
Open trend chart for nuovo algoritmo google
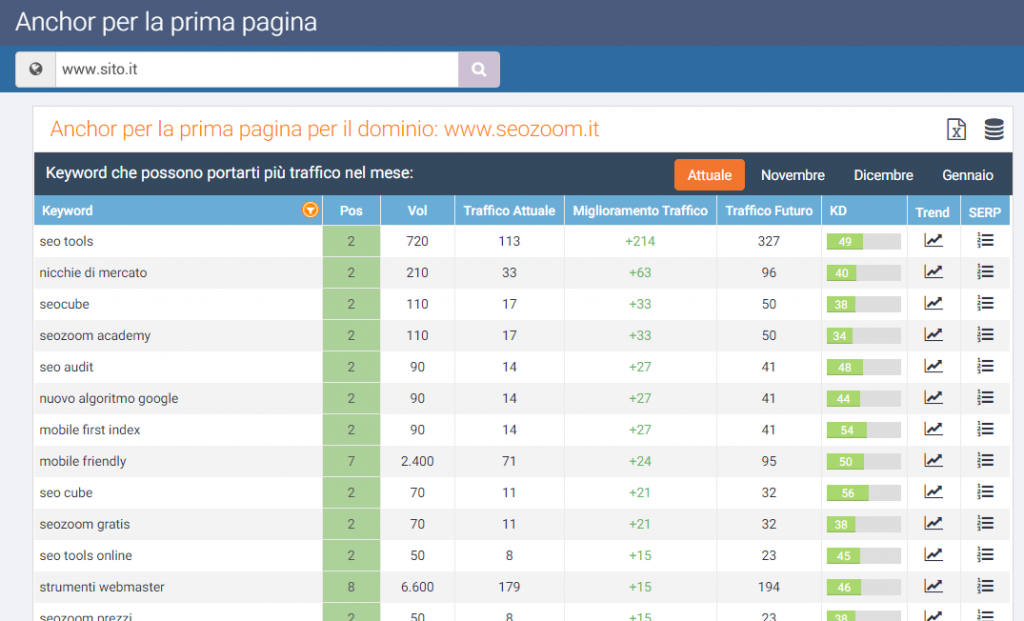point(933,397)
